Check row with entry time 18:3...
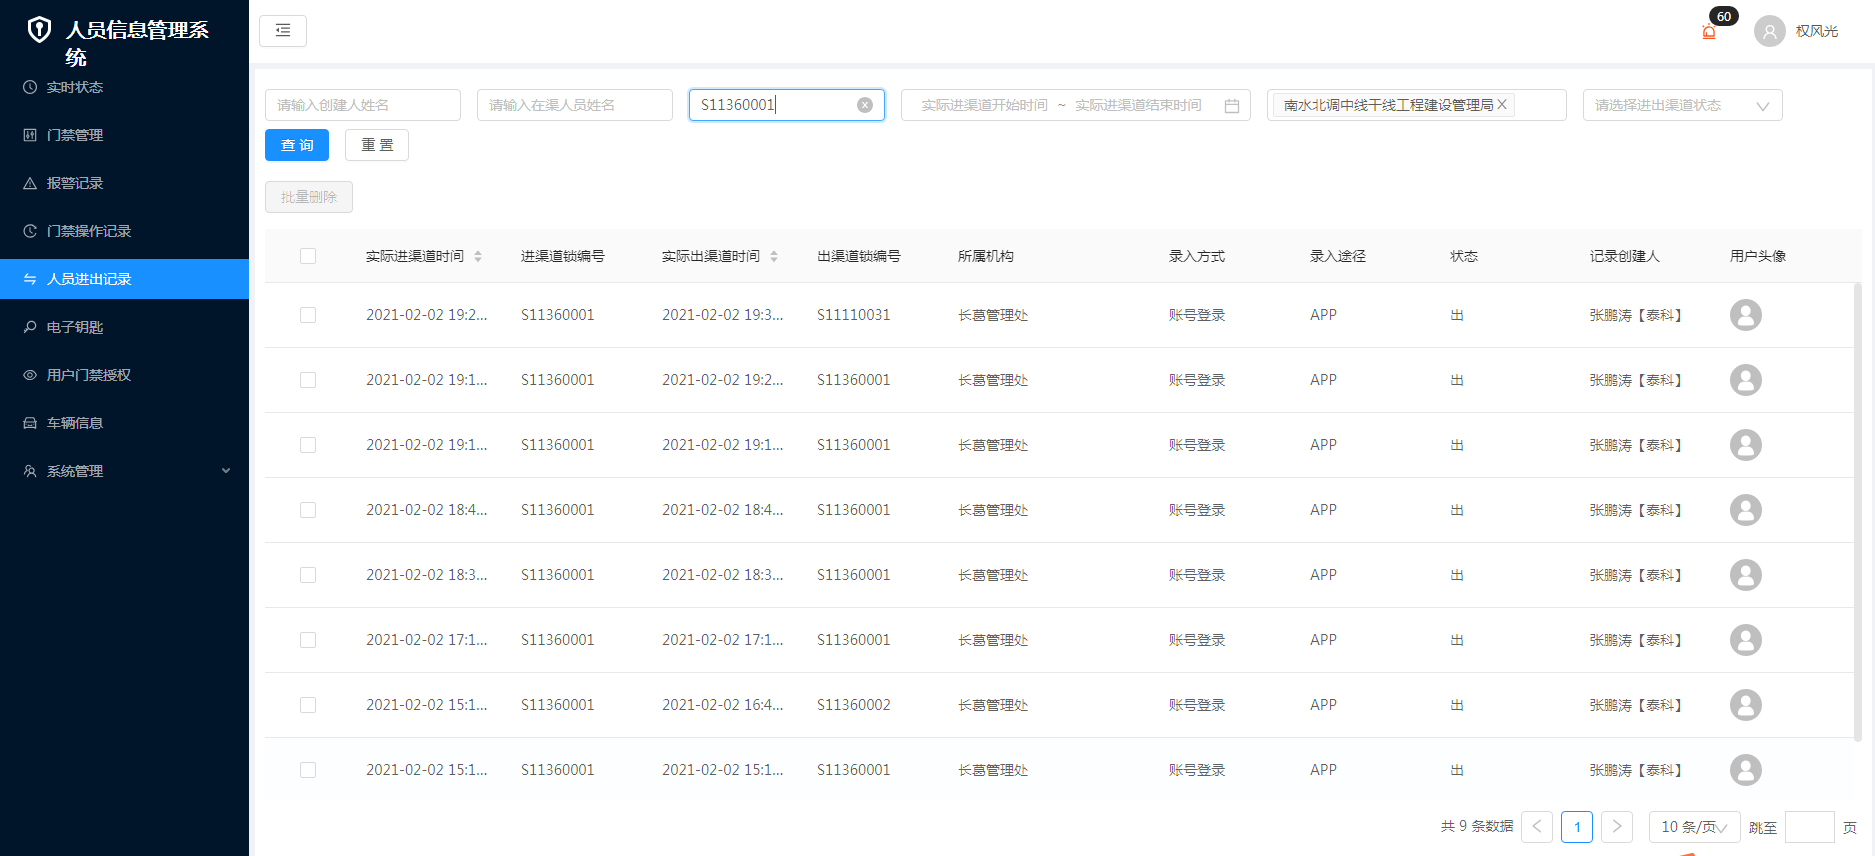This screenshot has height=856, width=1875. pyautogui.click(x=308, y=575)
